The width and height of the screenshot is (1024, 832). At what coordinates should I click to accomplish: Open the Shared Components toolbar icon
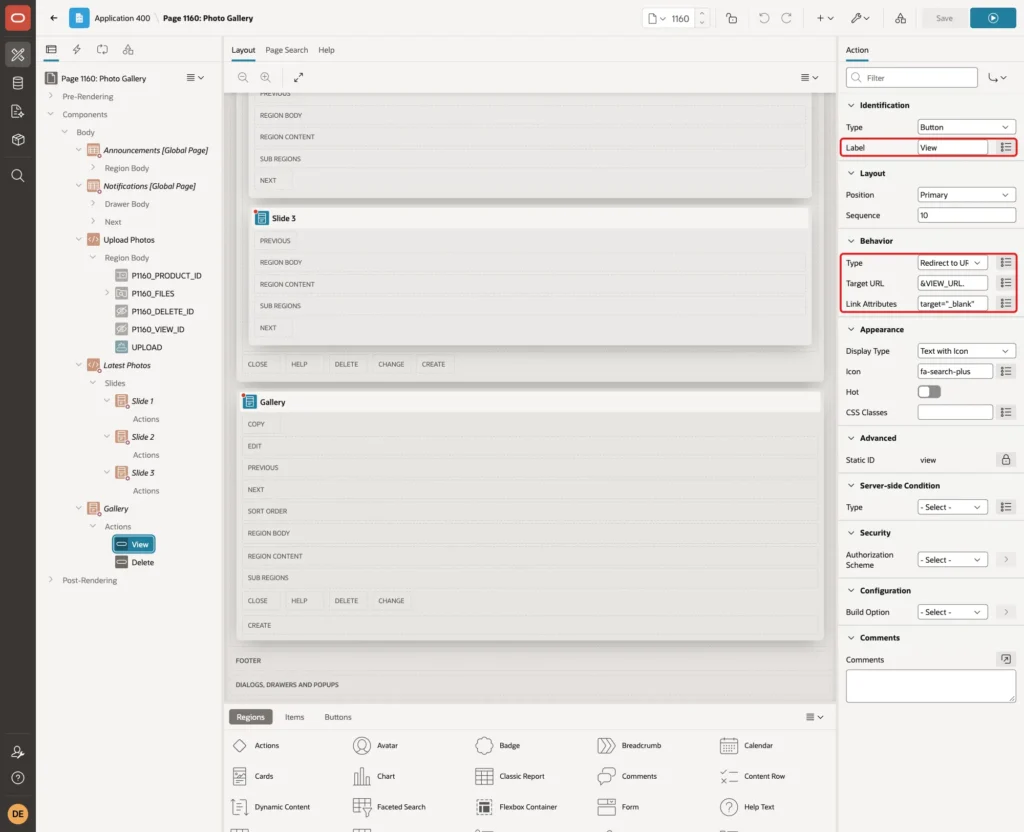coord(901,18)
